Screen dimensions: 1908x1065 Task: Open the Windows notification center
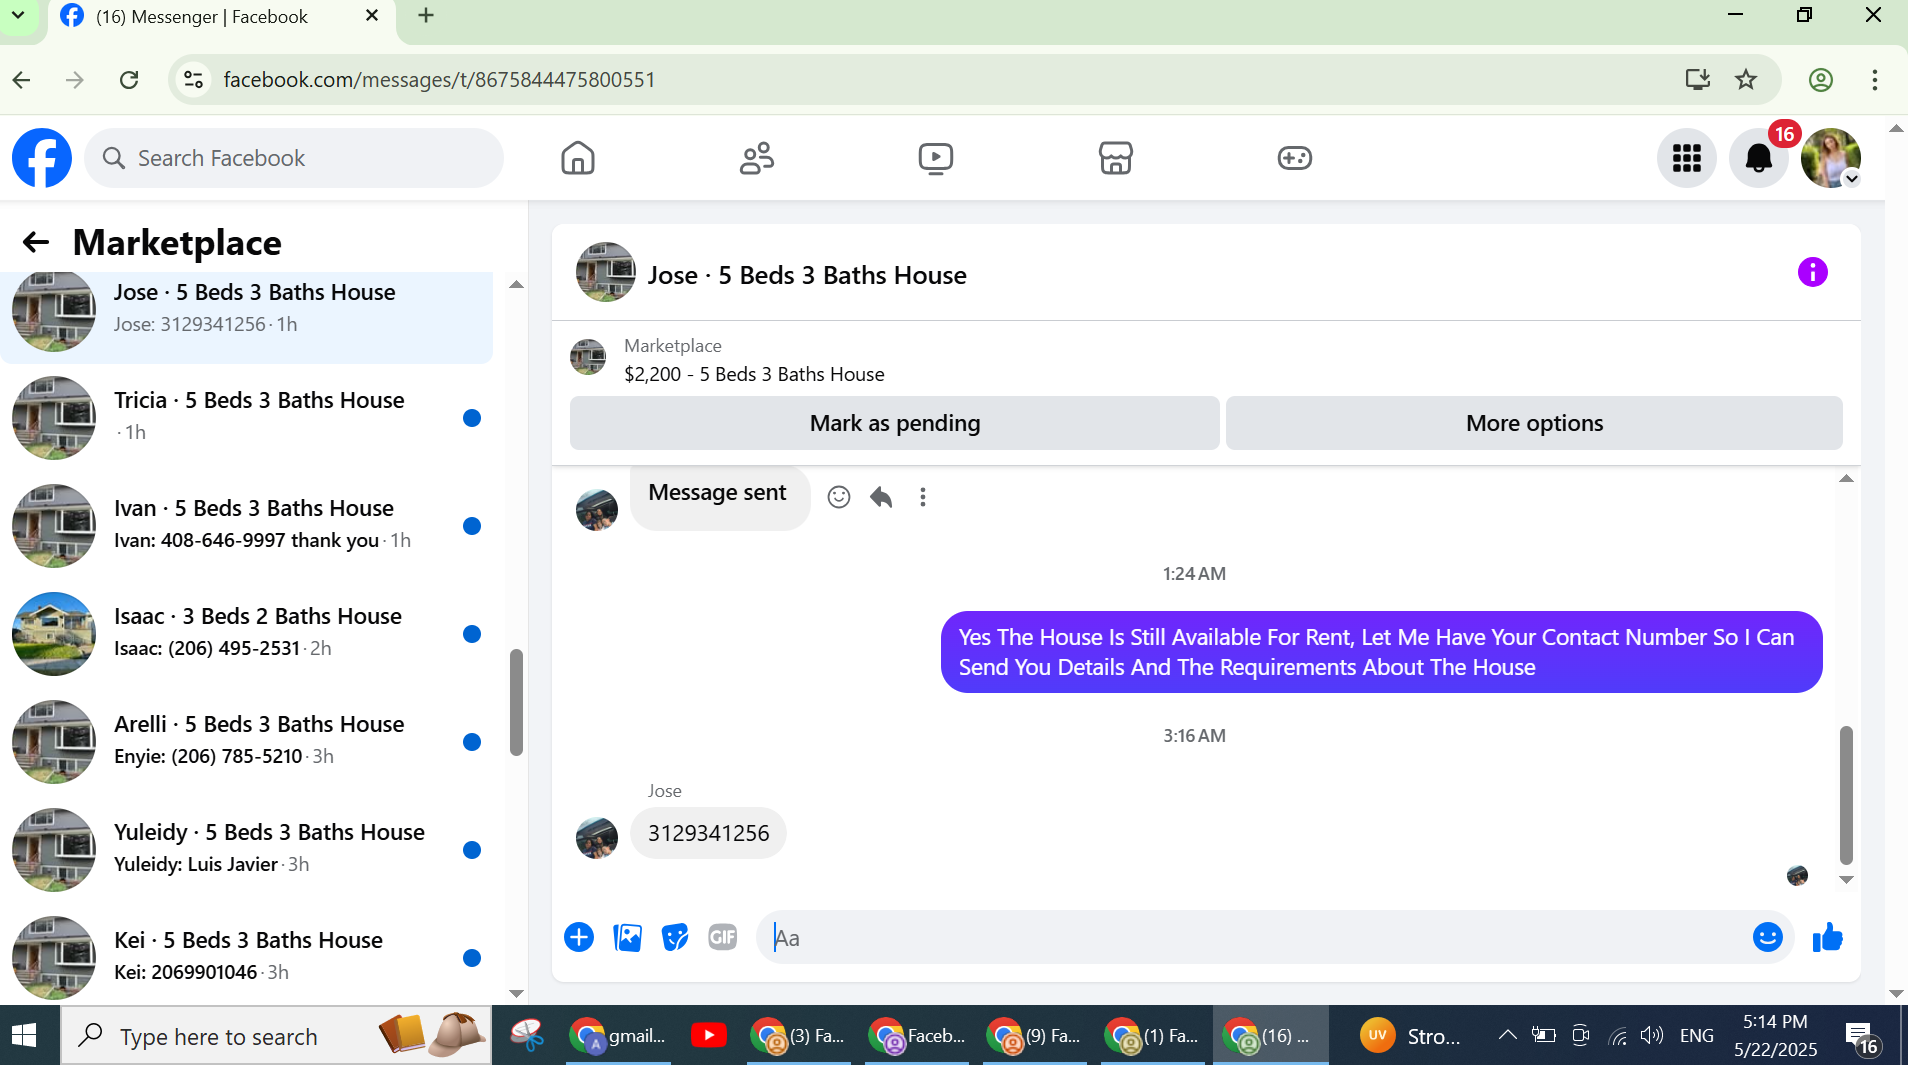tap(1861, 1038)
